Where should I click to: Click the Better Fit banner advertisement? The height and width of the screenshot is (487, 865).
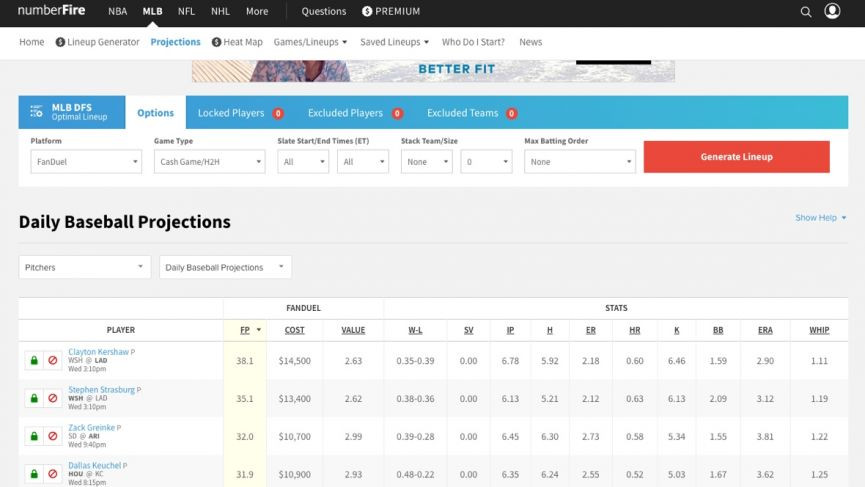[x=433, y=71]
